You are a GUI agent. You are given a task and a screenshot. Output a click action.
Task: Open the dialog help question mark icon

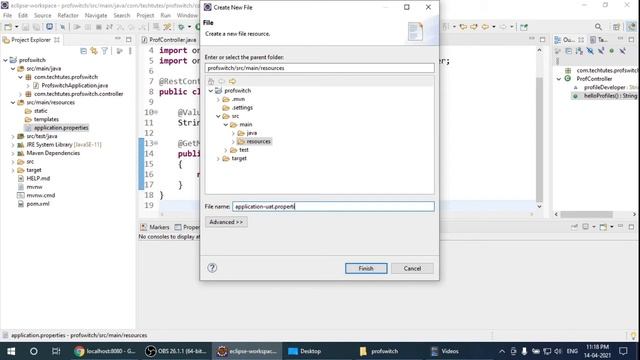(x=212, y=268)
